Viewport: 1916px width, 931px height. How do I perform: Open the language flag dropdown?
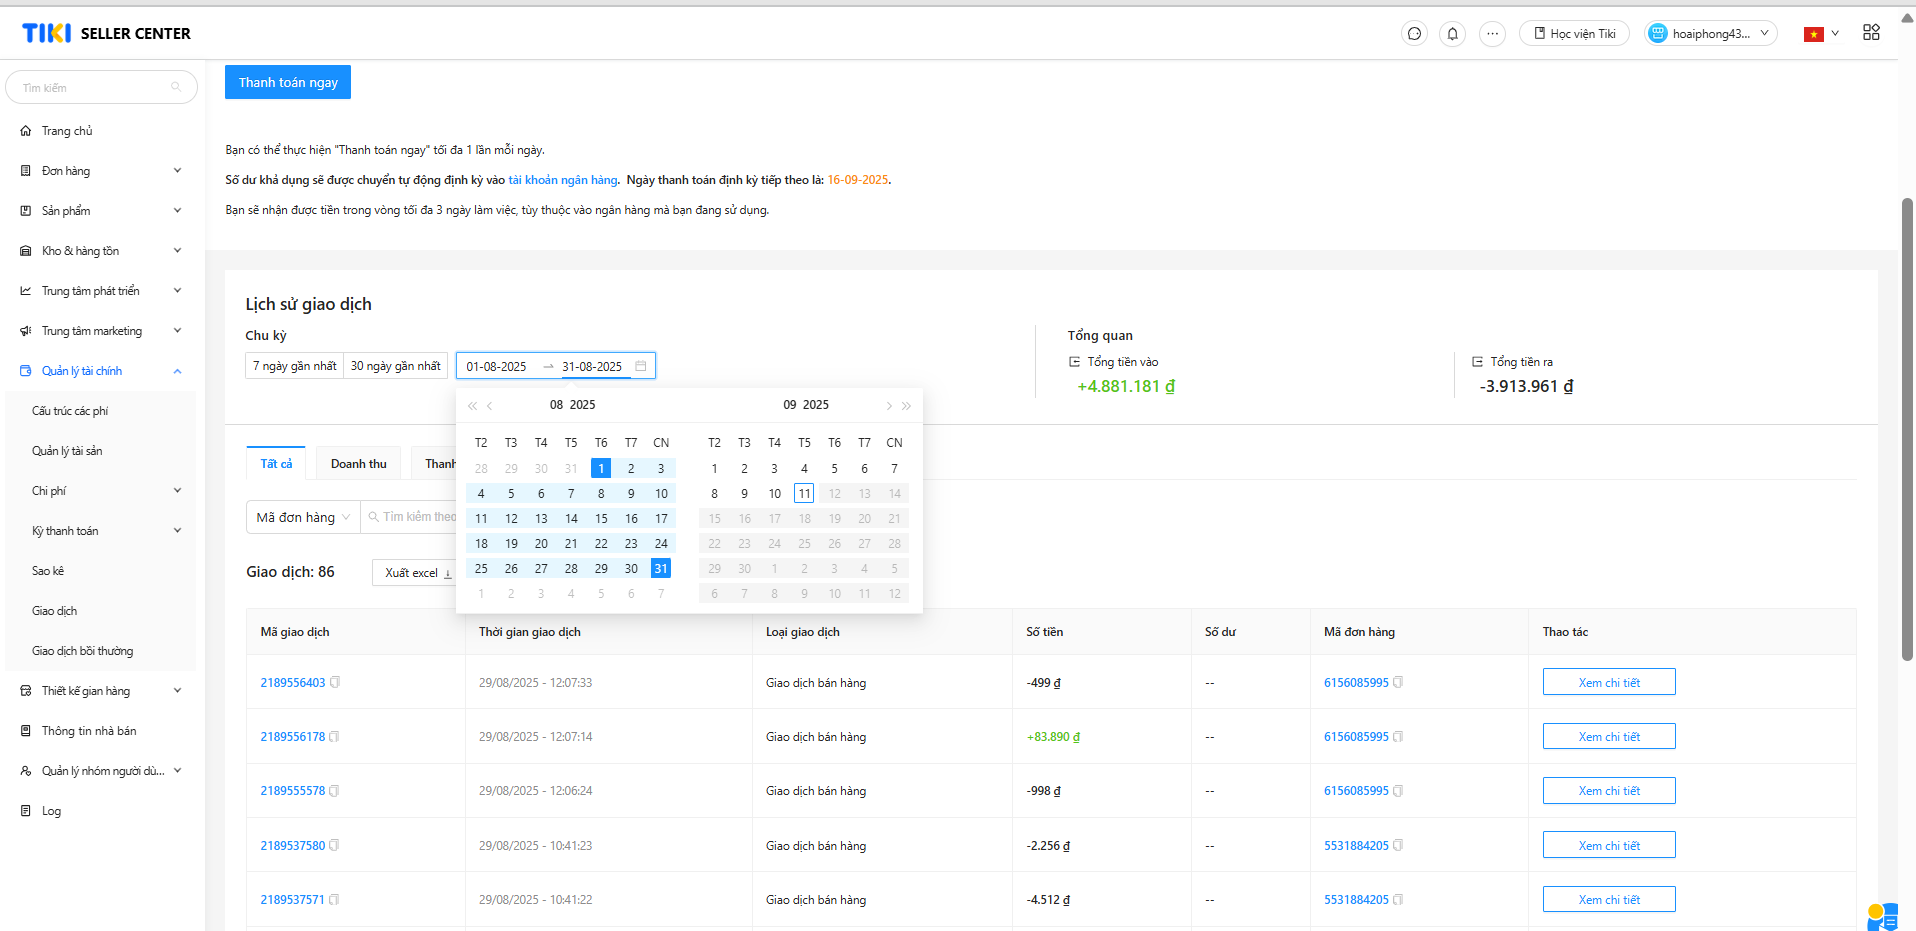tap(1821, 34)
